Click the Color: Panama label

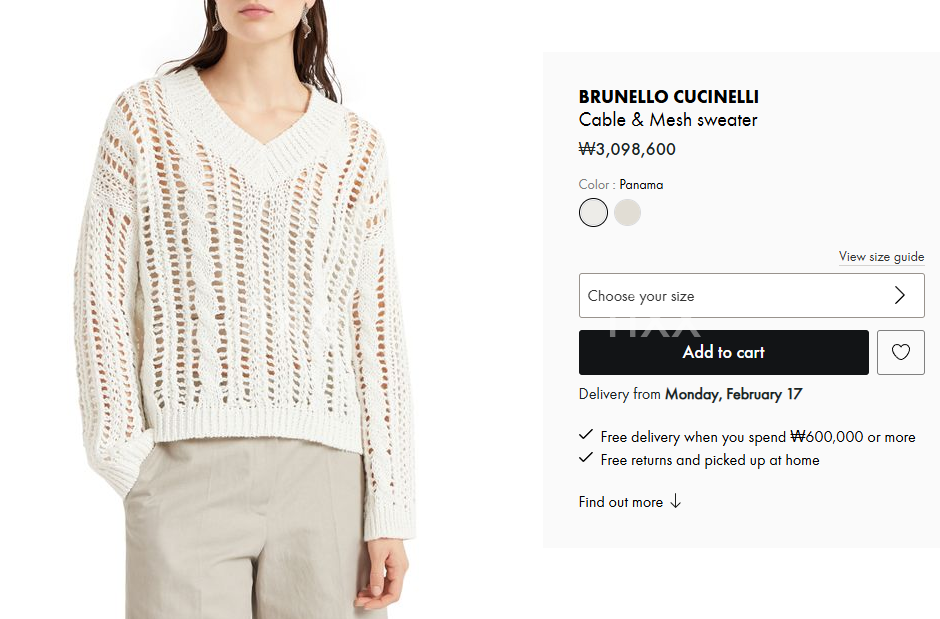click(620, 185)
